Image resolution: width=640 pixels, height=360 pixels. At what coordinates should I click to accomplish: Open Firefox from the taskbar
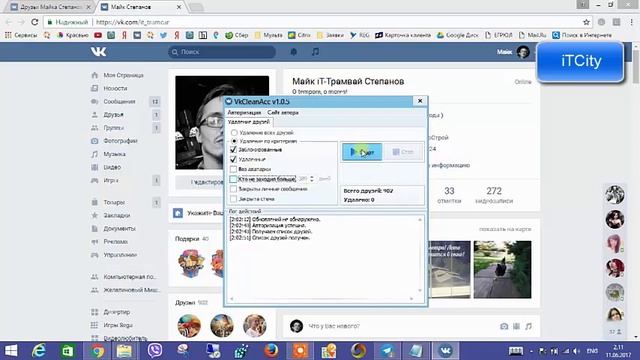point(271,351)
